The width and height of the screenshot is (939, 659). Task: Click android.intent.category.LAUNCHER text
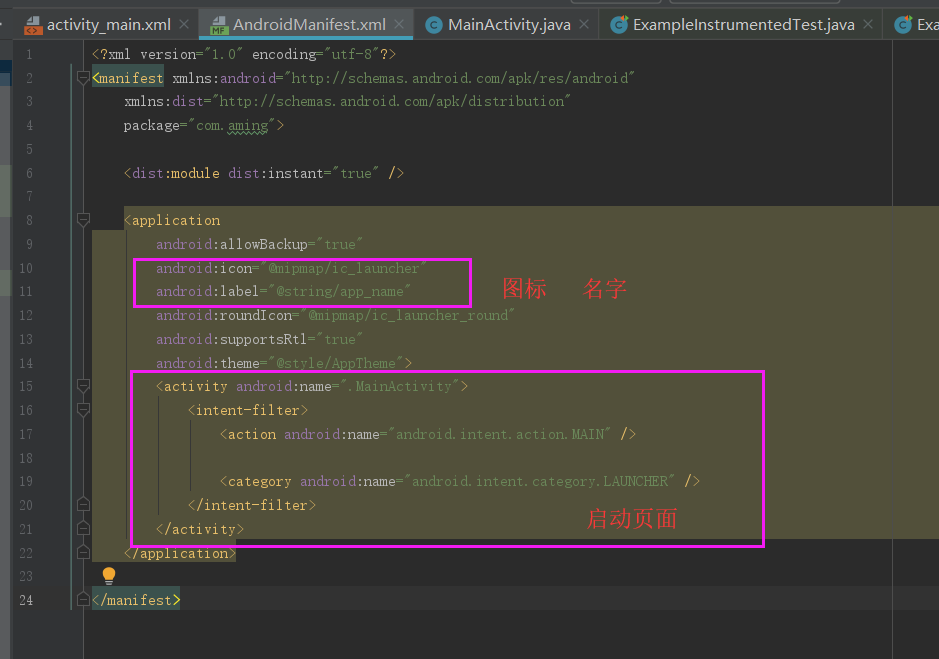539,482
